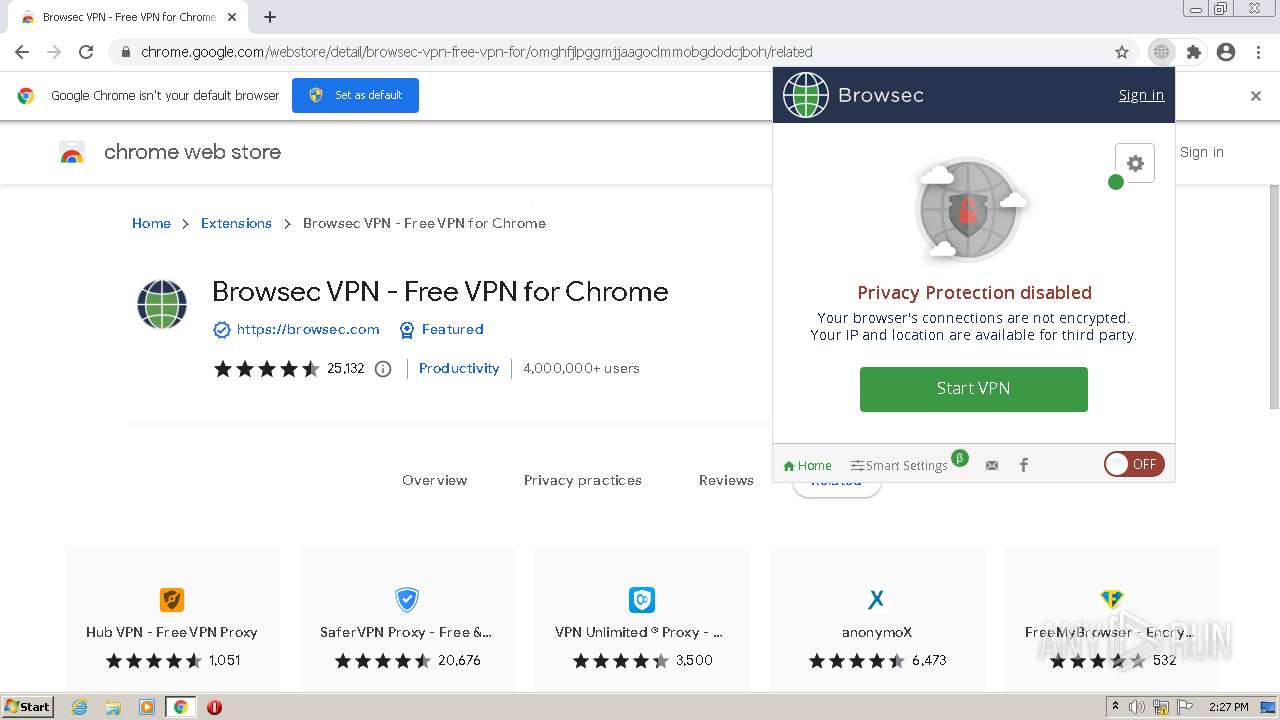Screen dimensions: 1280x720
Task: Click the Chrome extensions puzzle icon
Action: click(x=1193, y=52)
